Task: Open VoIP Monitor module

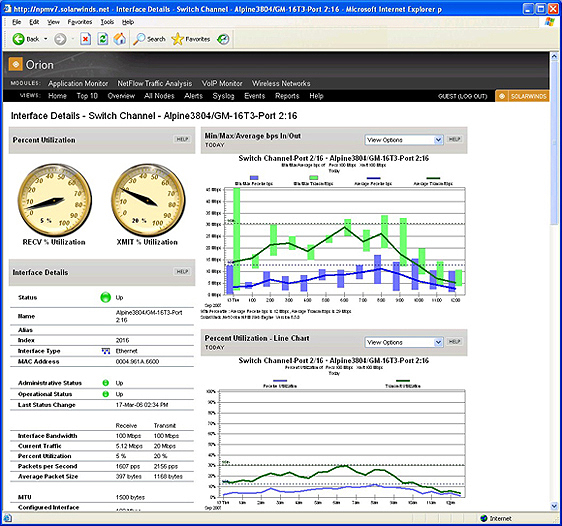Action: tap(222, 83)
